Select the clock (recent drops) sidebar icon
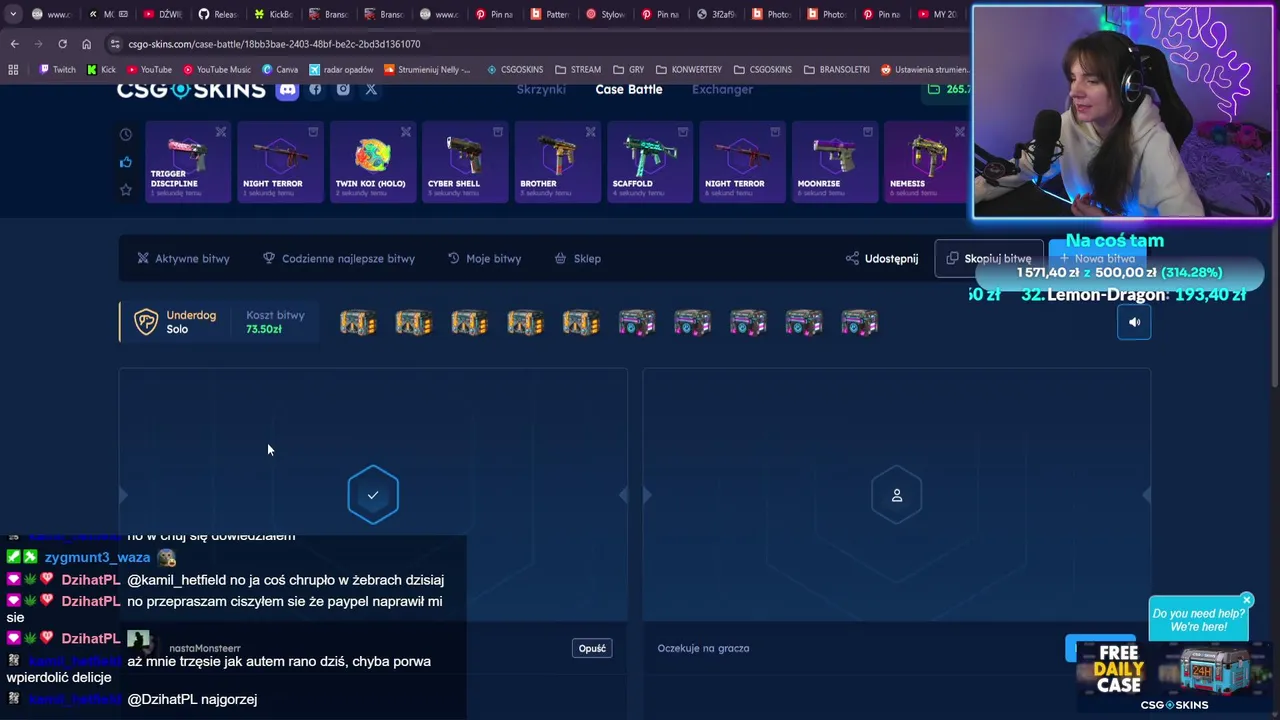Screen dimensions: 1280x720 [x=126, y=134]
